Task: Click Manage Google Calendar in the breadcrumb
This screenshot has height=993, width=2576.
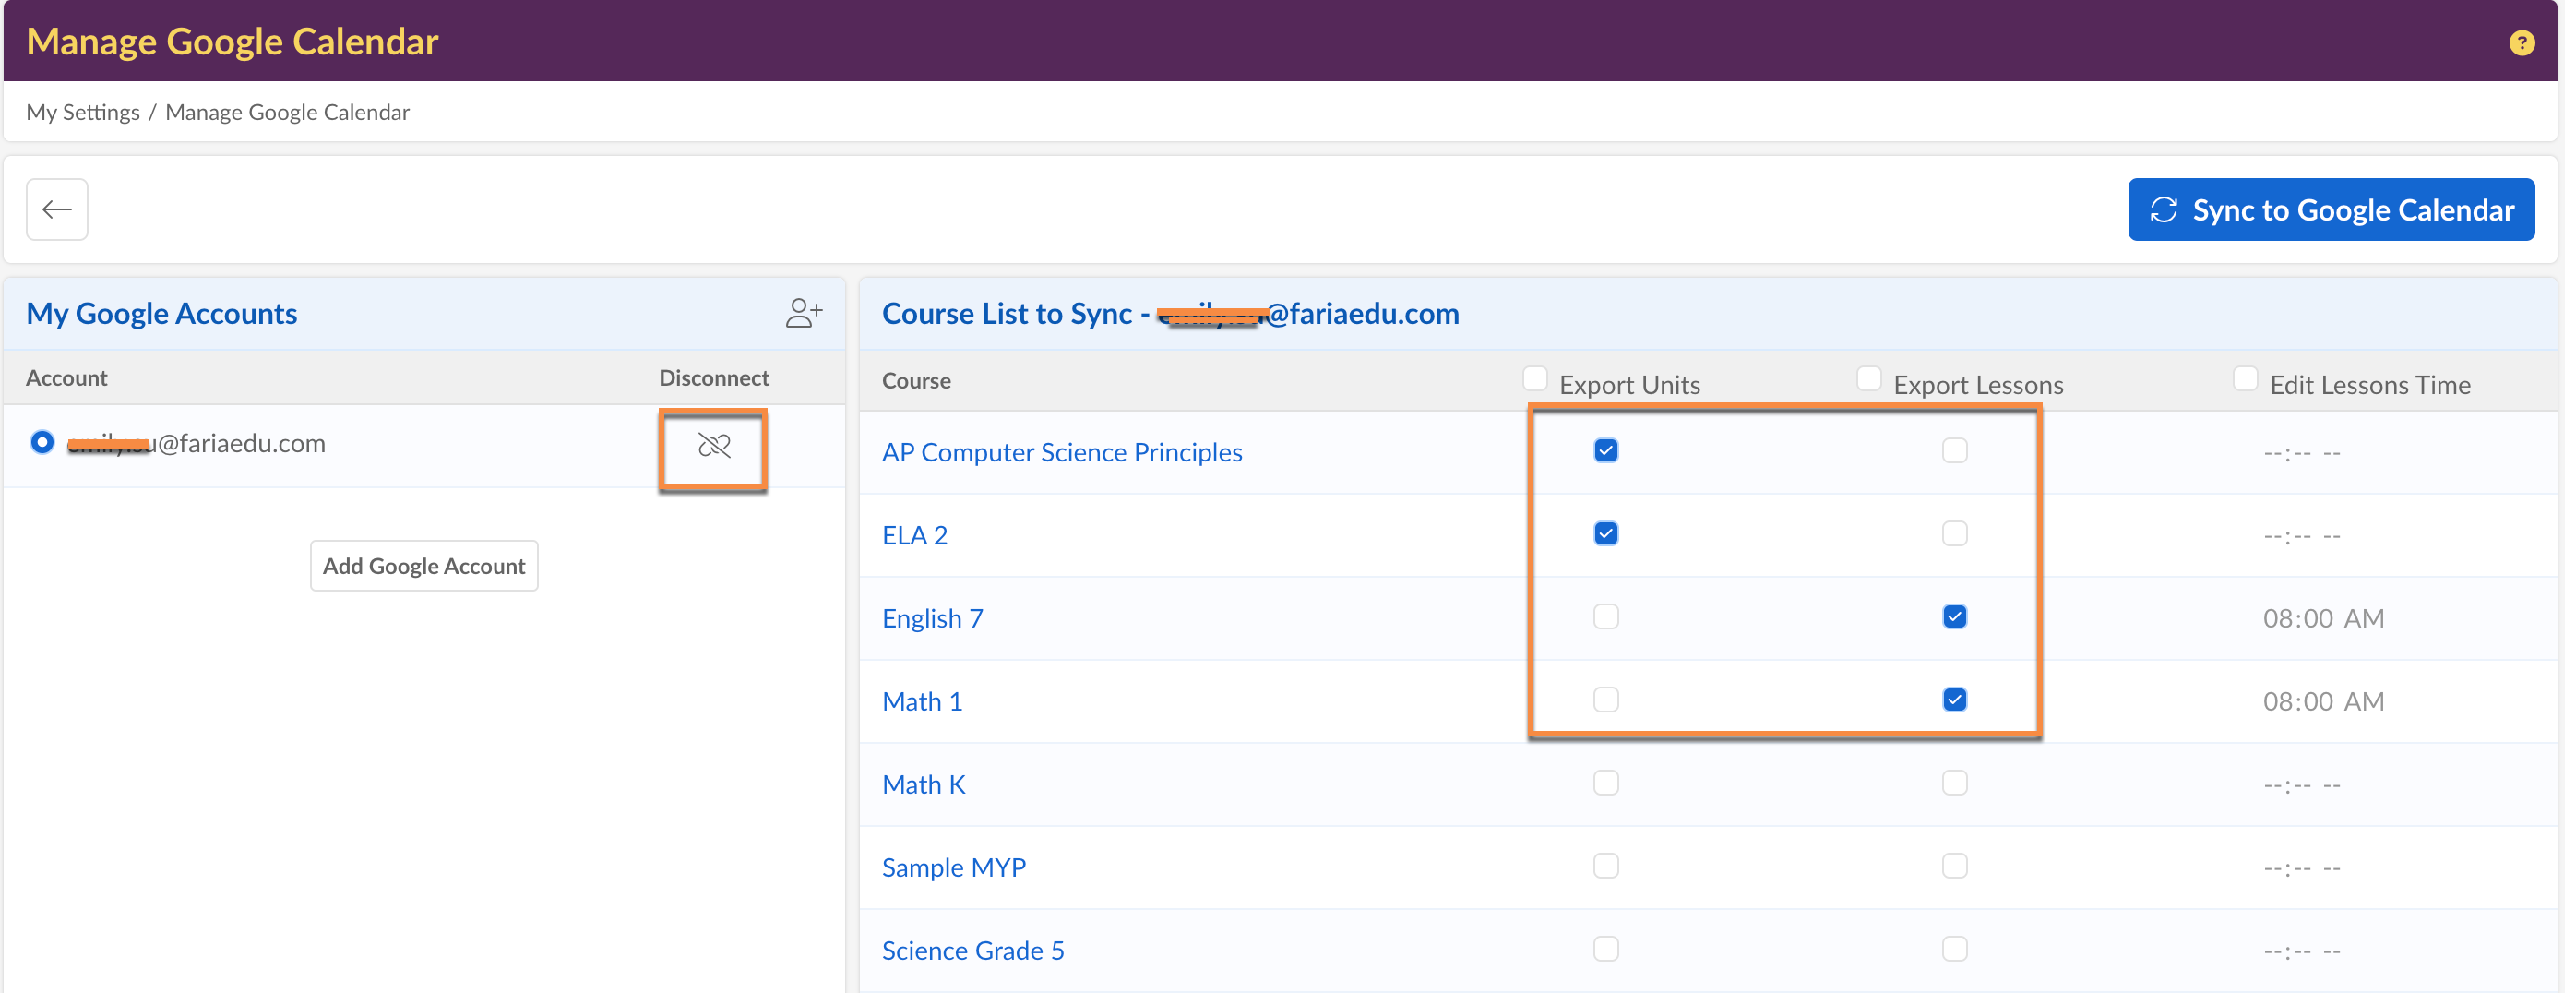Action: pyautogui.click(x=287, y=112)
